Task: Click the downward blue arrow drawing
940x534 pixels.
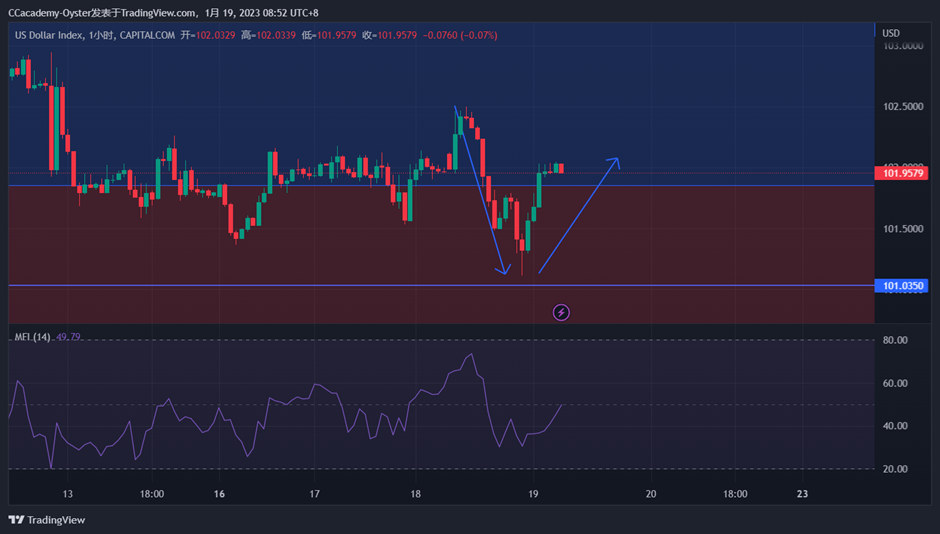Action: point(479,188)
